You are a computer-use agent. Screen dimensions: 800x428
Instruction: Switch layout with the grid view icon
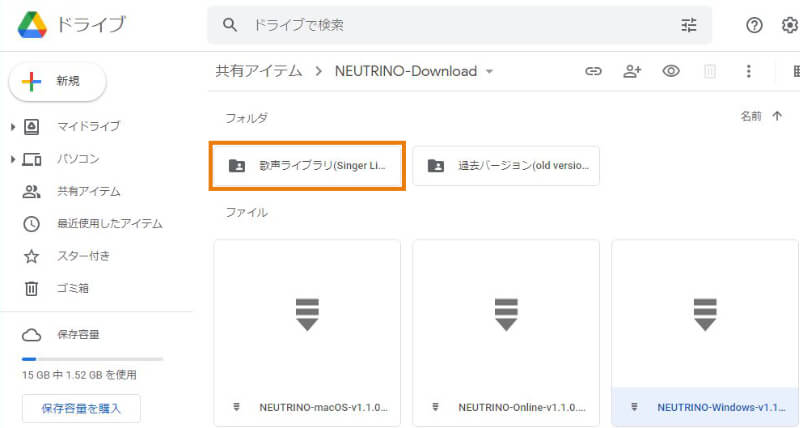tap(796, 71)
